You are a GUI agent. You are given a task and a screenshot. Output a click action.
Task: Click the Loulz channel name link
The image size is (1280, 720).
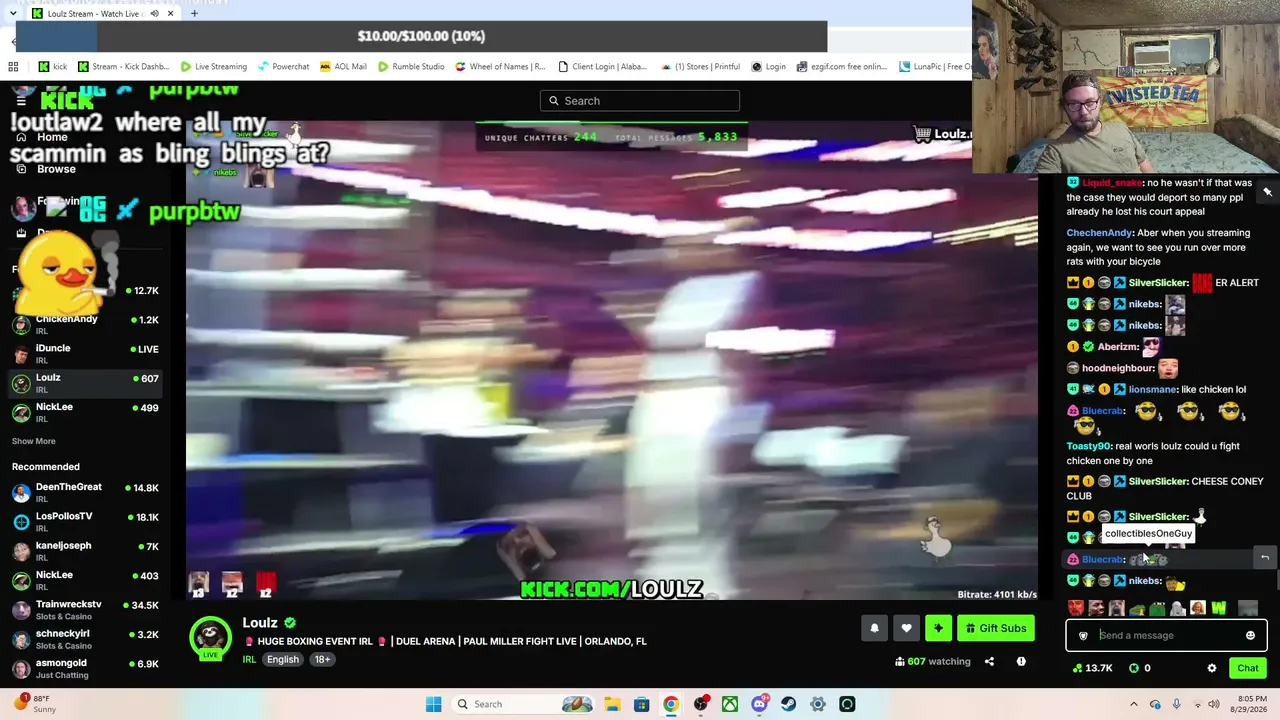[x=260, y=623]
